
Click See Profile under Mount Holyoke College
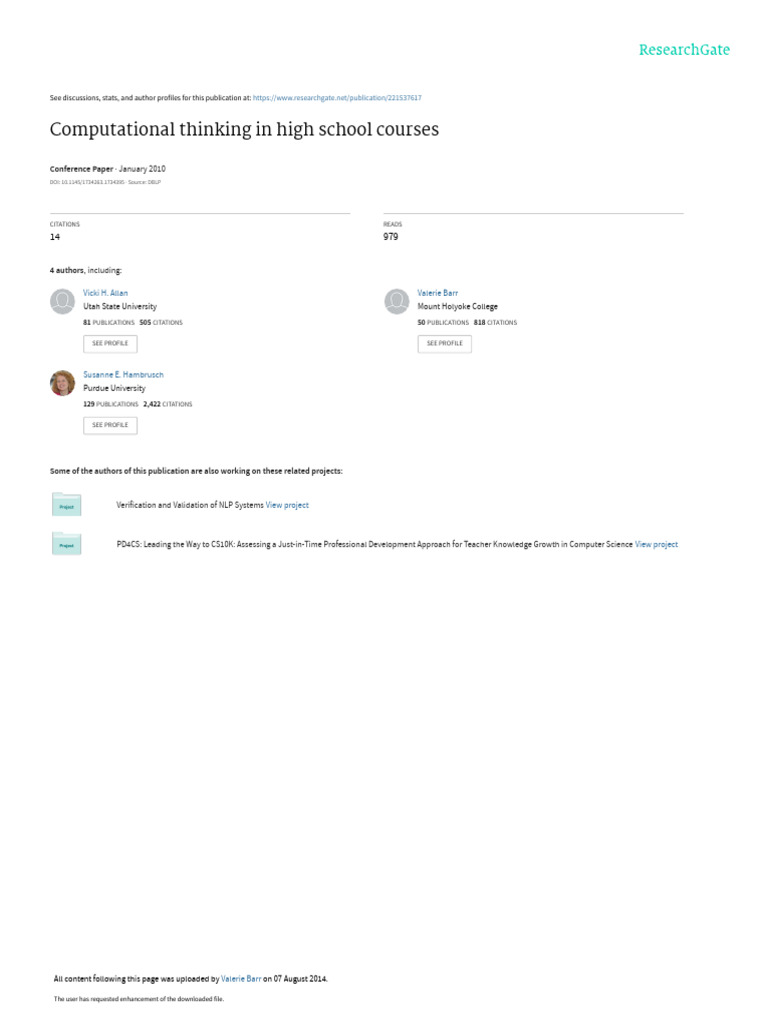coord(444,344)
